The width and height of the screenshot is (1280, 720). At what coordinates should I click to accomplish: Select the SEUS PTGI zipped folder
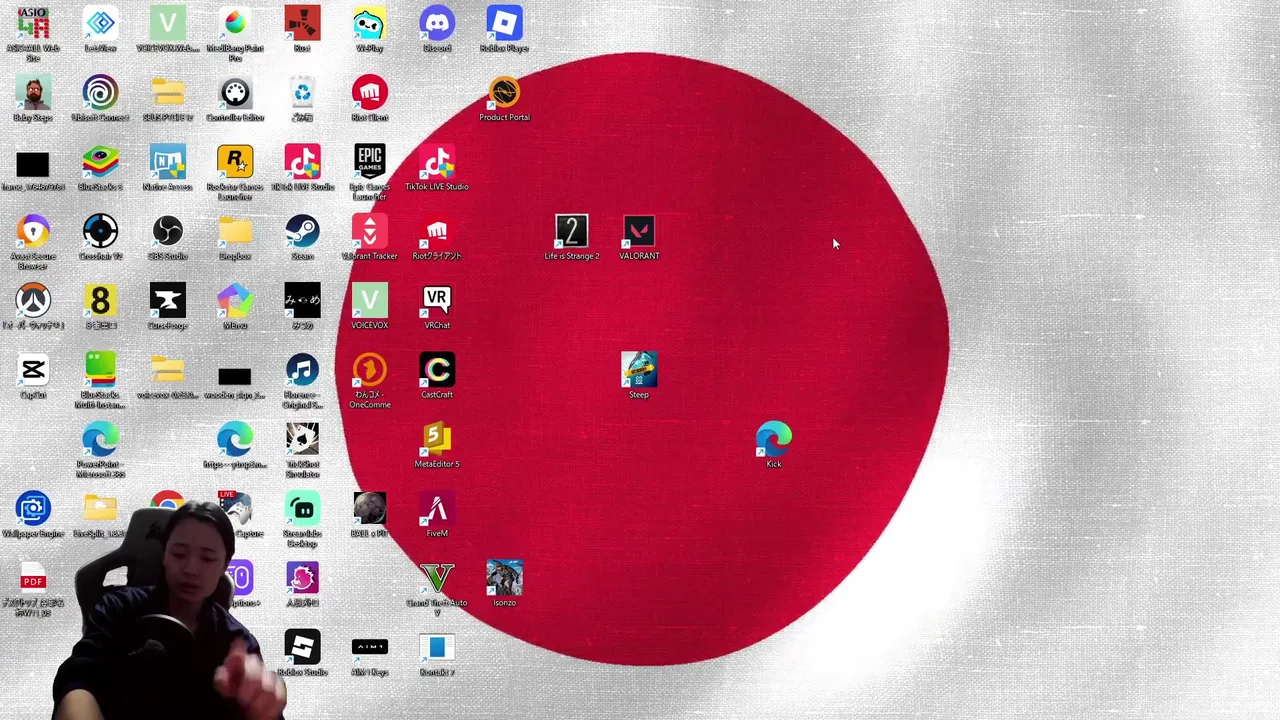click(x=168, y=93)
